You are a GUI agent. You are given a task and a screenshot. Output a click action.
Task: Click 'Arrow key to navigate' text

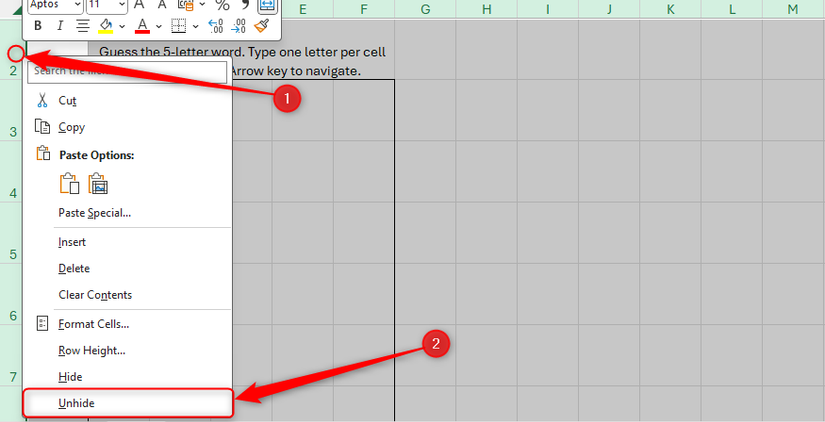click(295, 71)
